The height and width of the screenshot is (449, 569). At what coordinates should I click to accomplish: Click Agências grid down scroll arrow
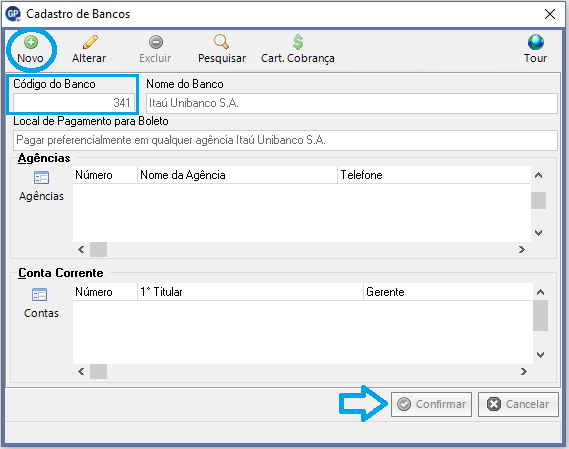539,233
